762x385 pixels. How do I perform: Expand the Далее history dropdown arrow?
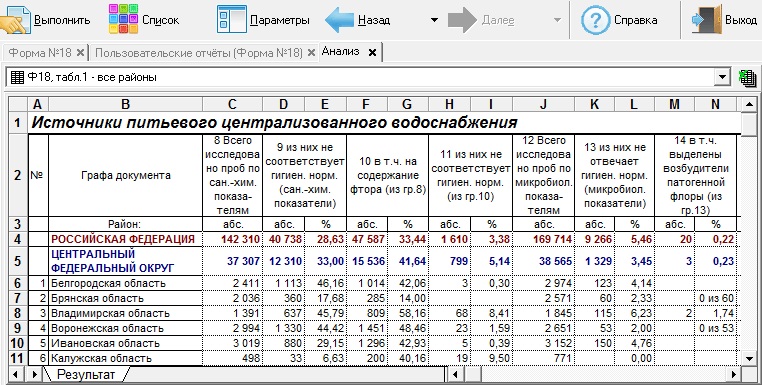(557, 20)
